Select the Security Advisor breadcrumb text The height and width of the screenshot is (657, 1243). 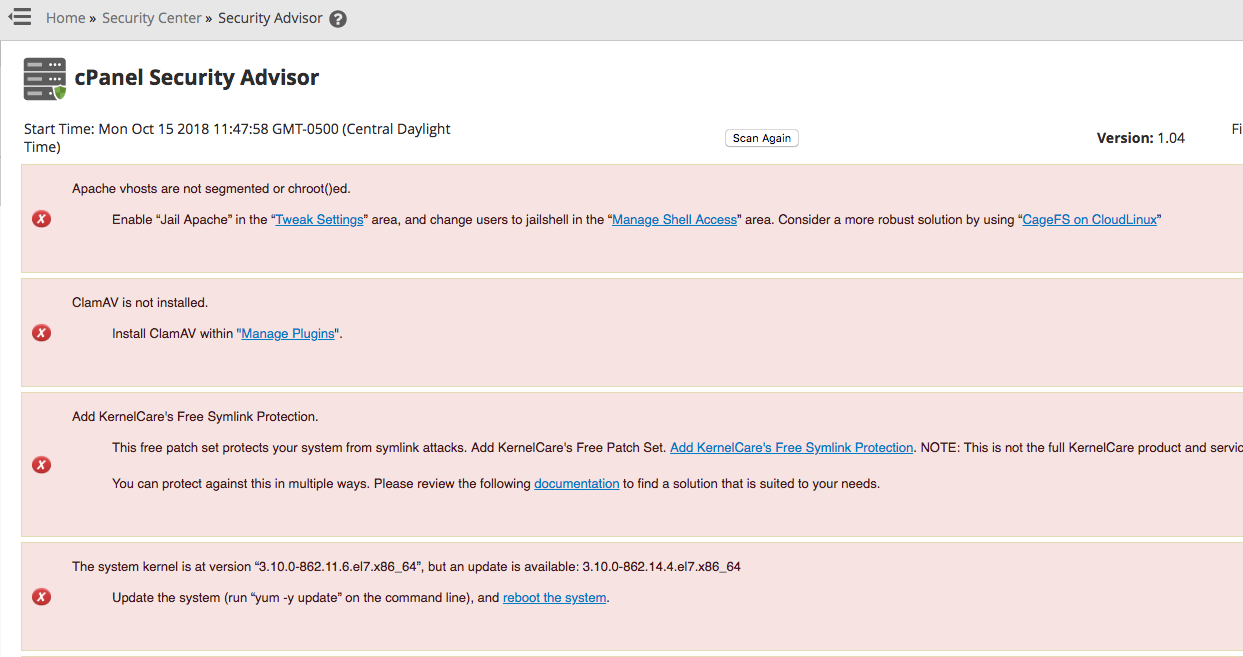(270, 18)
